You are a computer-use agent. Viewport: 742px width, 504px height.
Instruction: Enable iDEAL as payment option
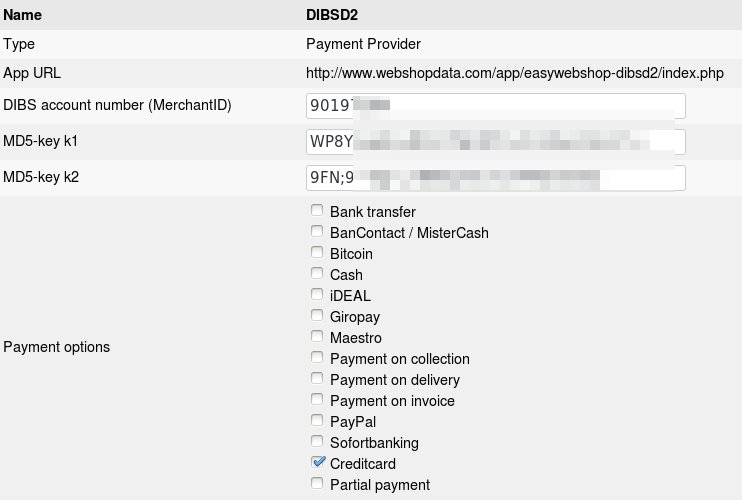(x=317, y=295)
